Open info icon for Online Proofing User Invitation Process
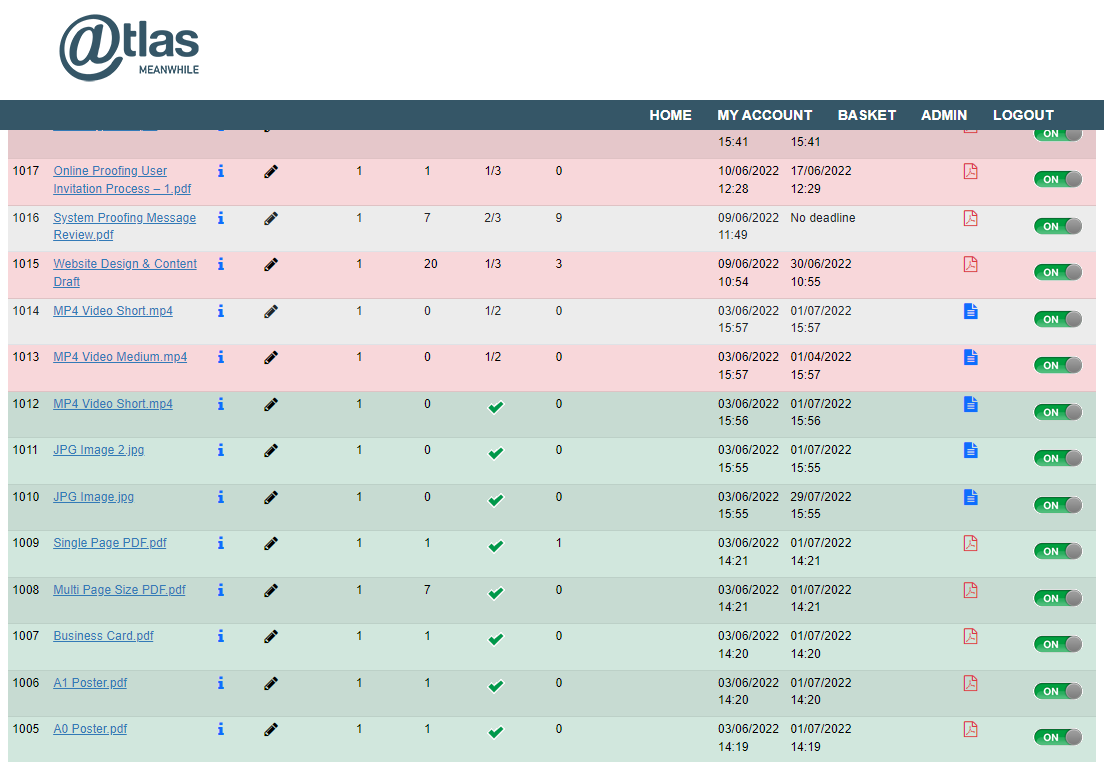Viewport: 1104px width, 762px height. coord(220,171)
